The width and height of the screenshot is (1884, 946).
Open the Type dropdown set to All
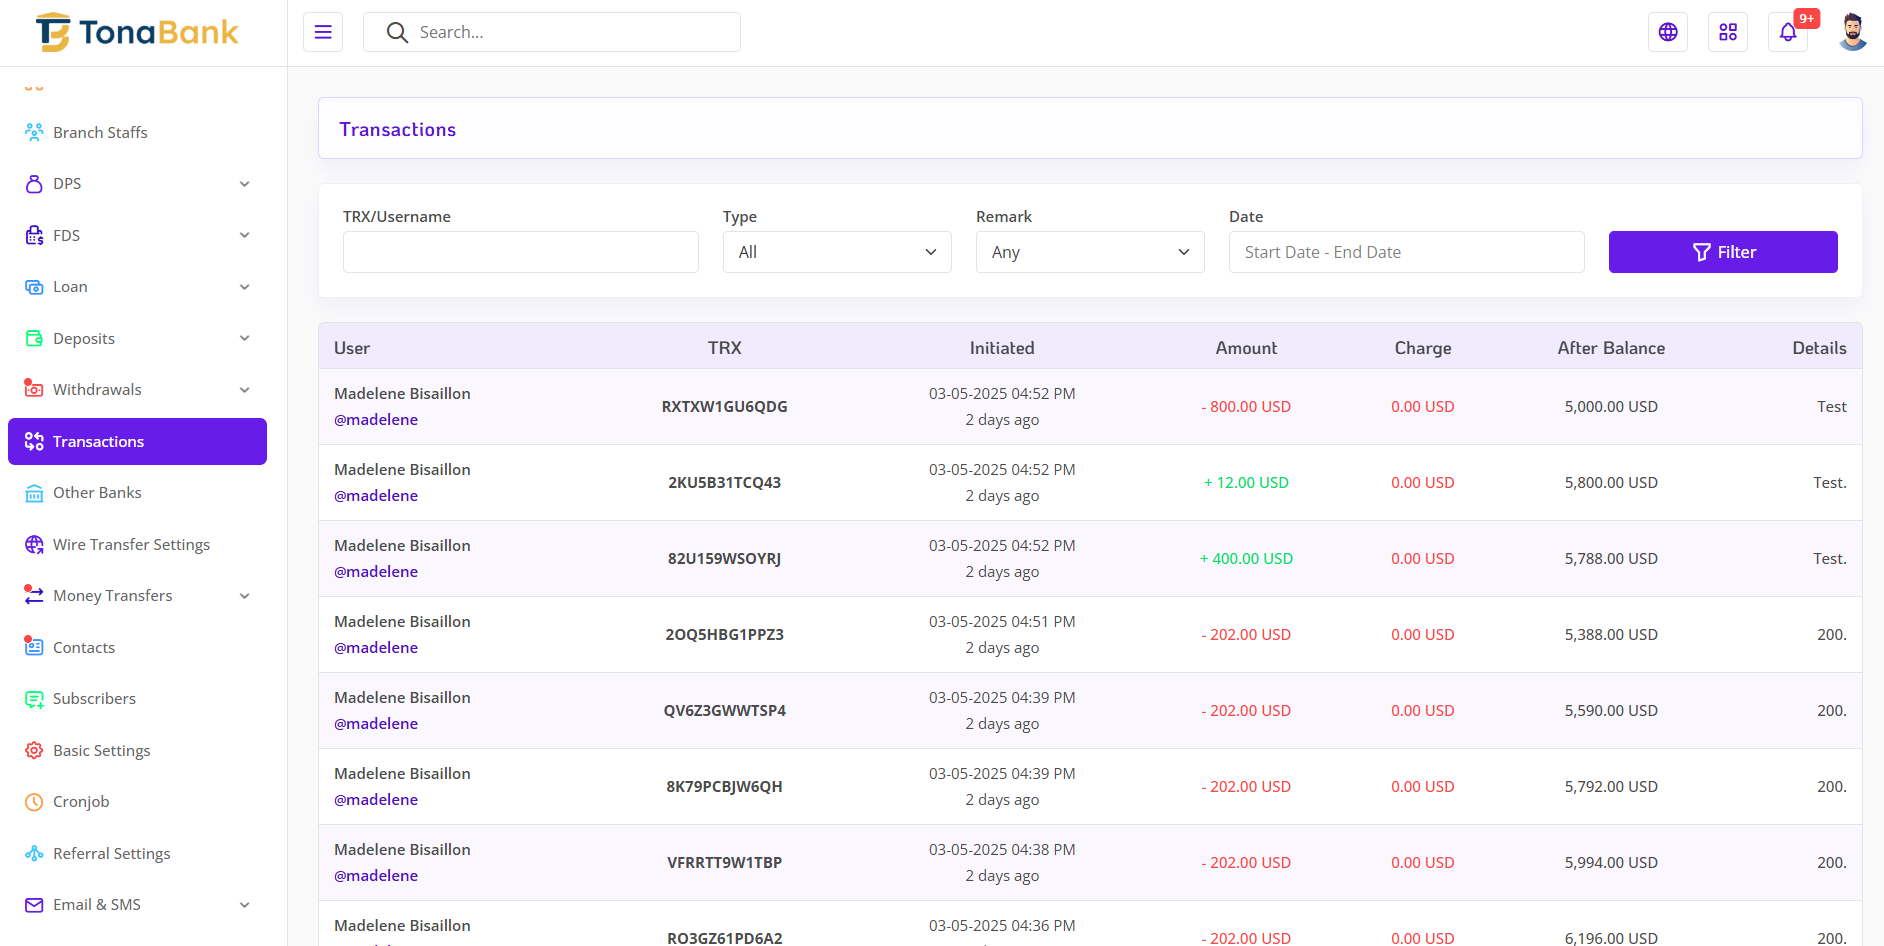(837, 252)
